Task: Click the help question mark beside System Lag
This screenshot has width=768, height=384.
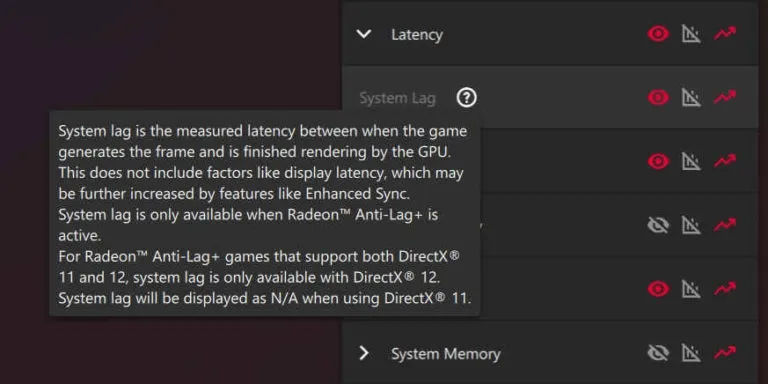Action: [466, 97]
